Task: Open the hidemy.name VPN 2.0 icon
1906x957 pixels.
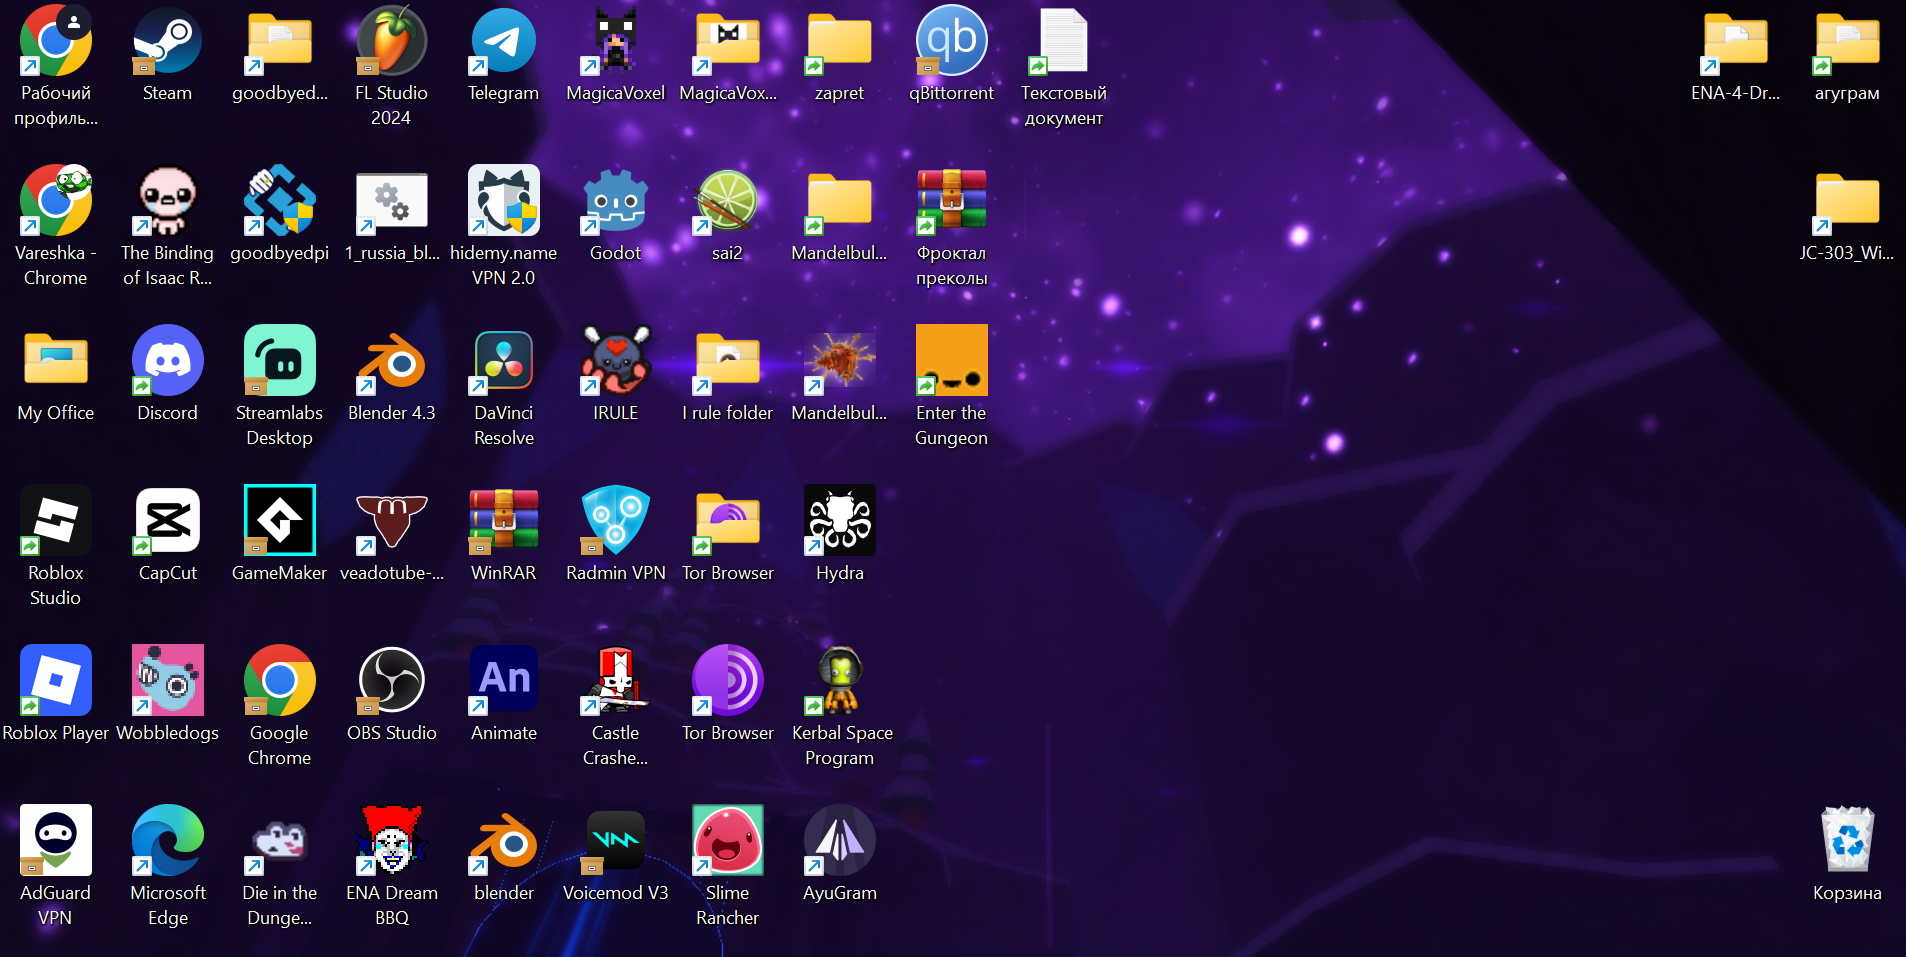Action: pos(503,201)
